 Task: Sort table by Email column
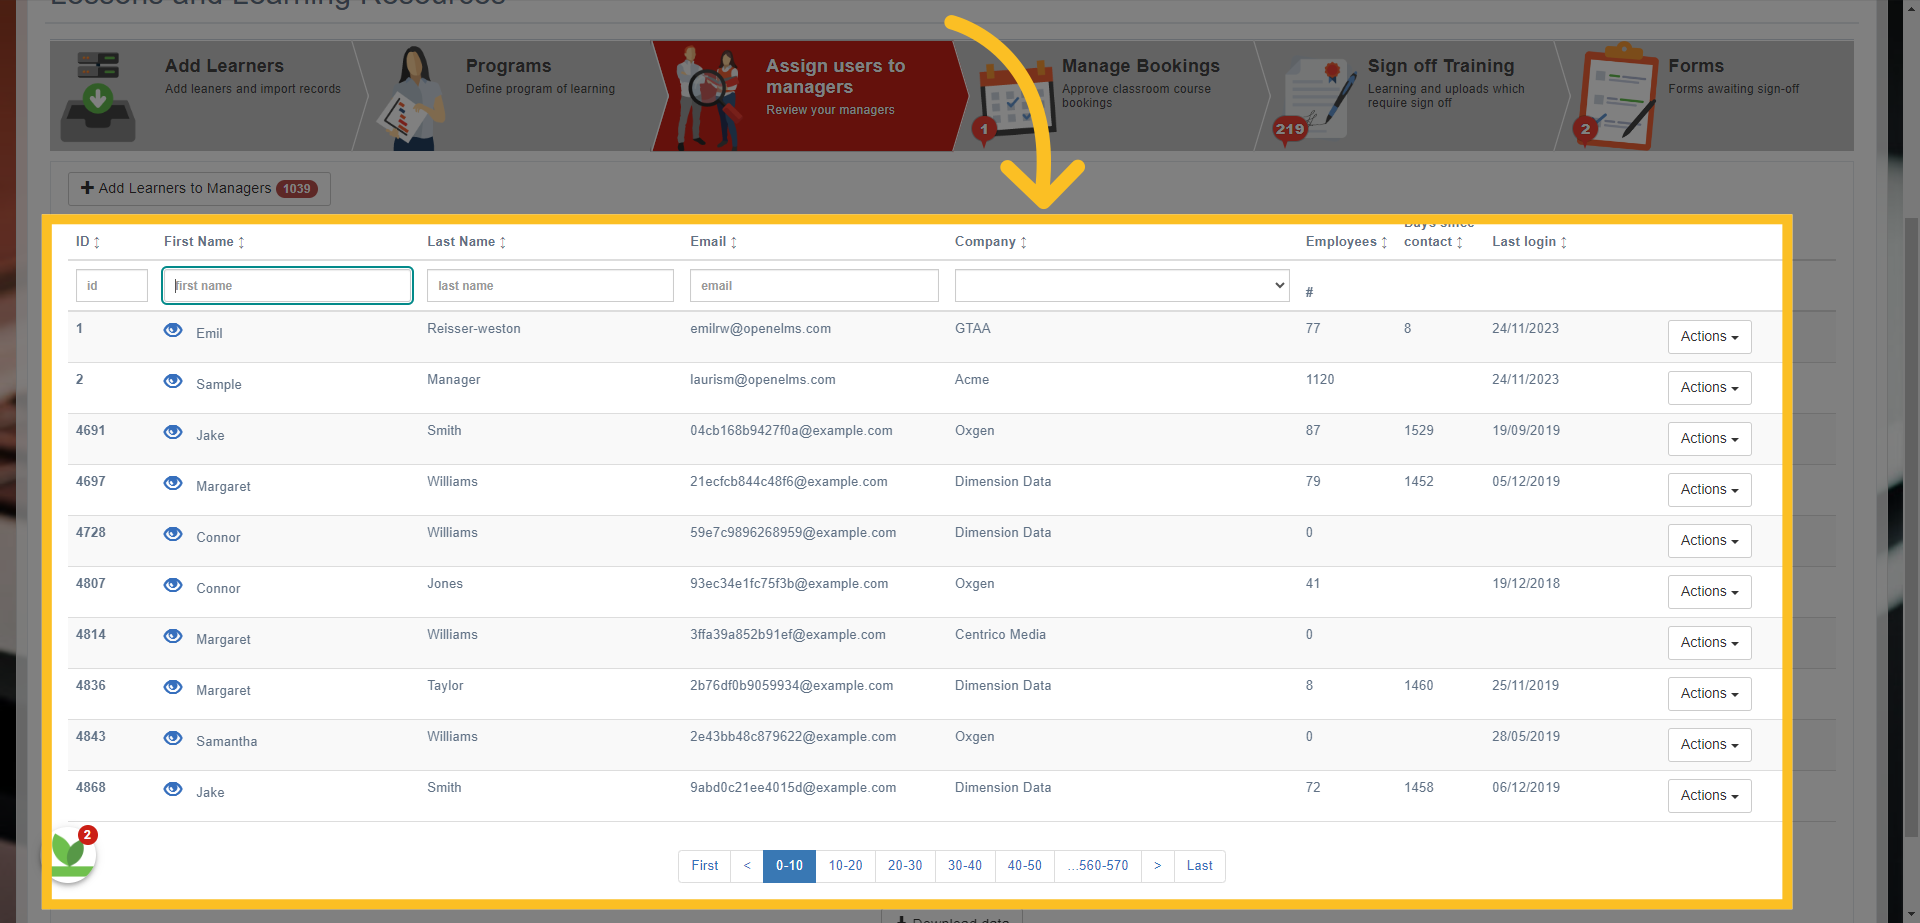pos(713,242)
